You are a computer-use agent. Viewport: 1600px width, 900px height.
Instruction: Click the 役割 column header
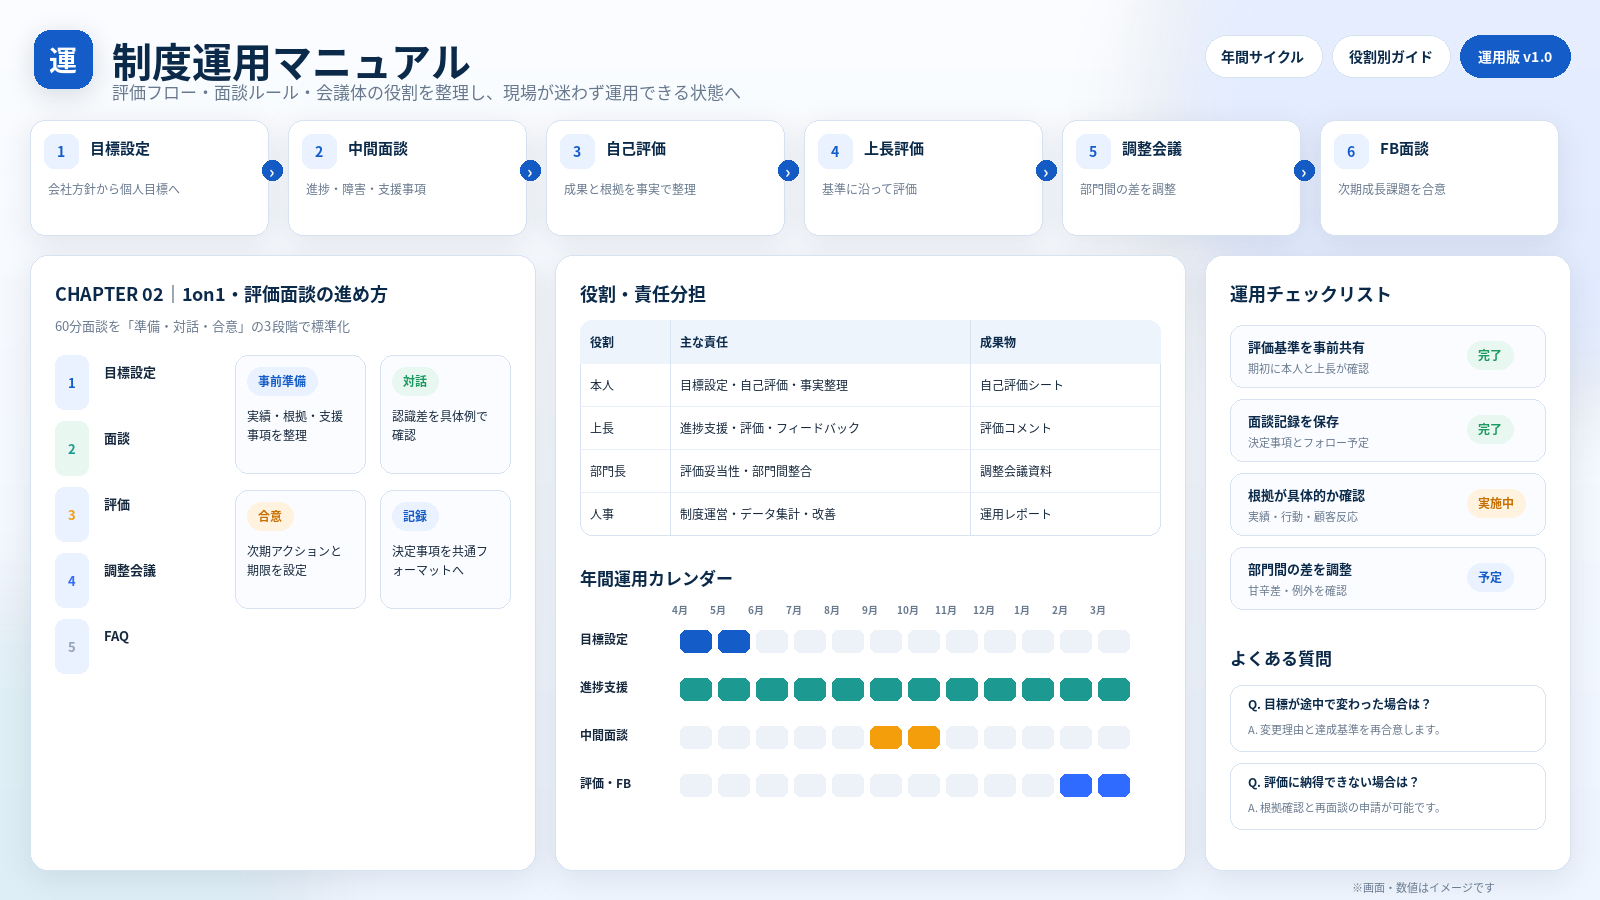(625, 342)
